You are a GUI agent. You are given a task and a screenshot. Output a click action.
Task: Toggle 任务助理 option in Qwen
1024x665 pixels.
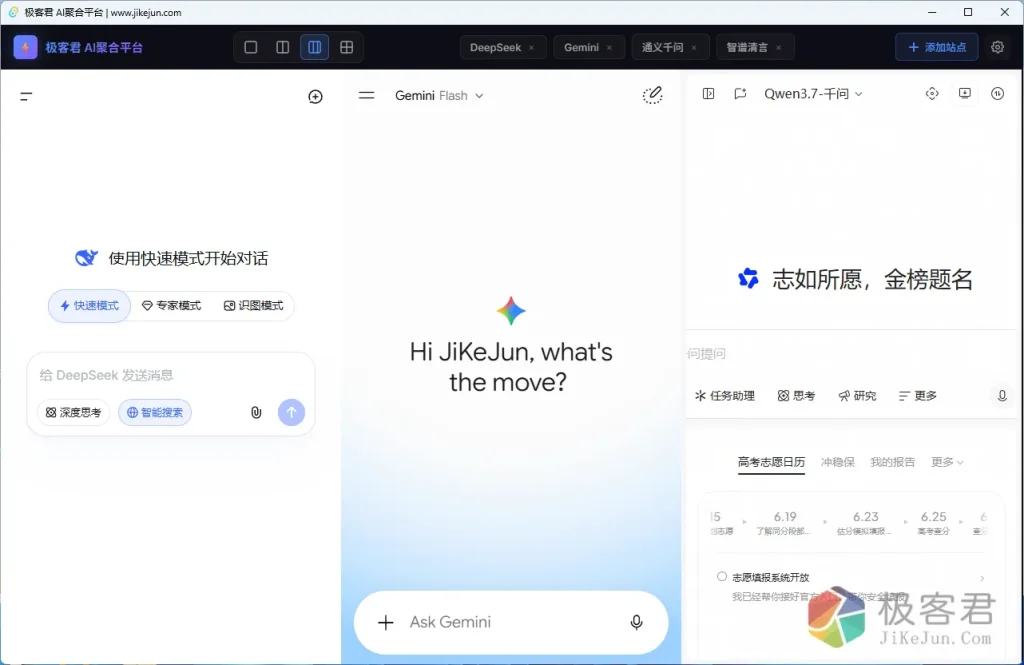tap(725, 396)
